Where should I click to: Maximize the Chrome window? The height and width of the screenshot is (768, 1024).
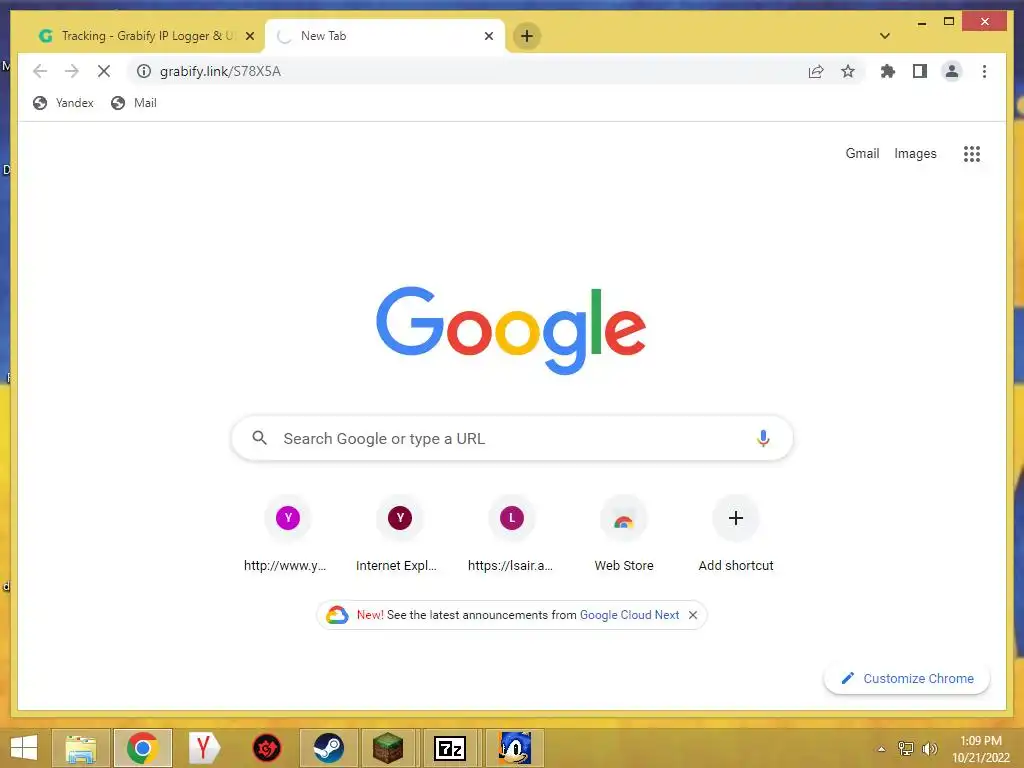coord(949,22)
